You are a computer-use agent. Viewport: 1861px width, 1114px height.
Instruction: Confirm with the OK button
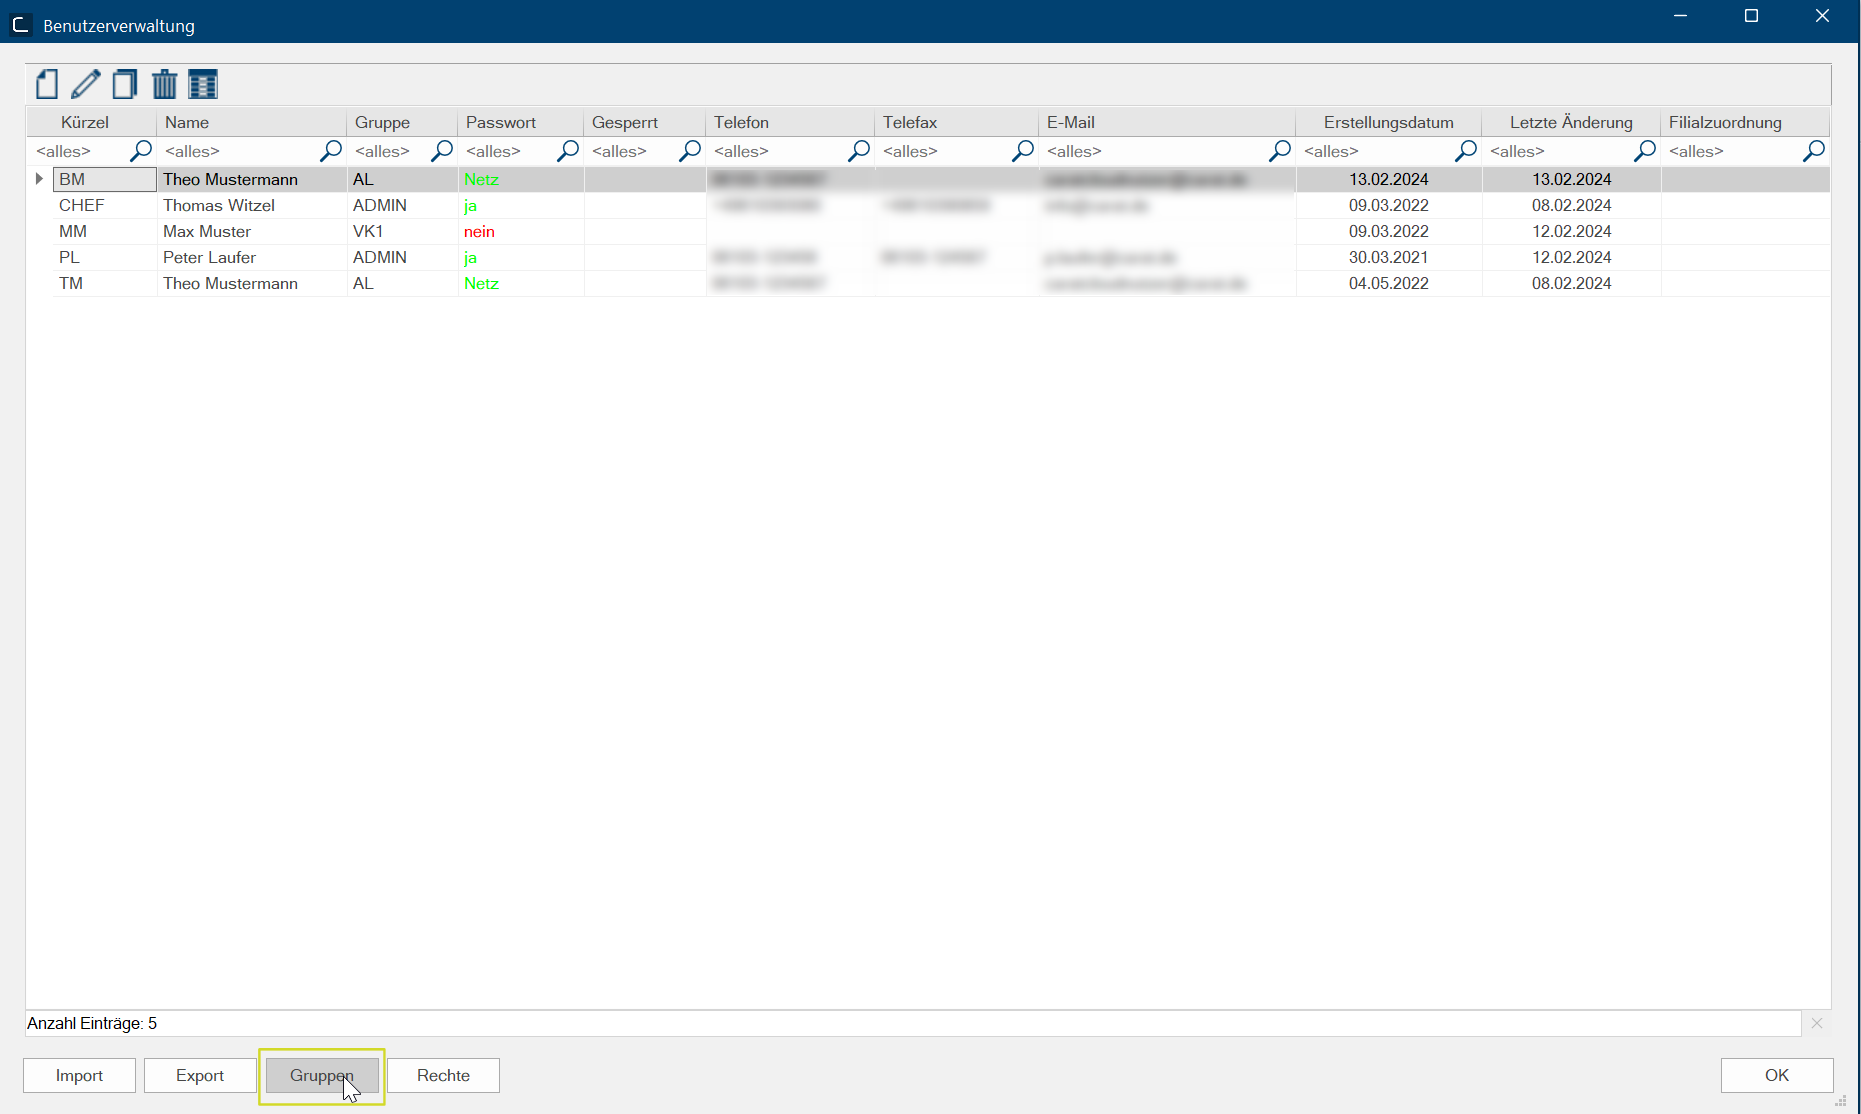[x=1776, y=1075]
